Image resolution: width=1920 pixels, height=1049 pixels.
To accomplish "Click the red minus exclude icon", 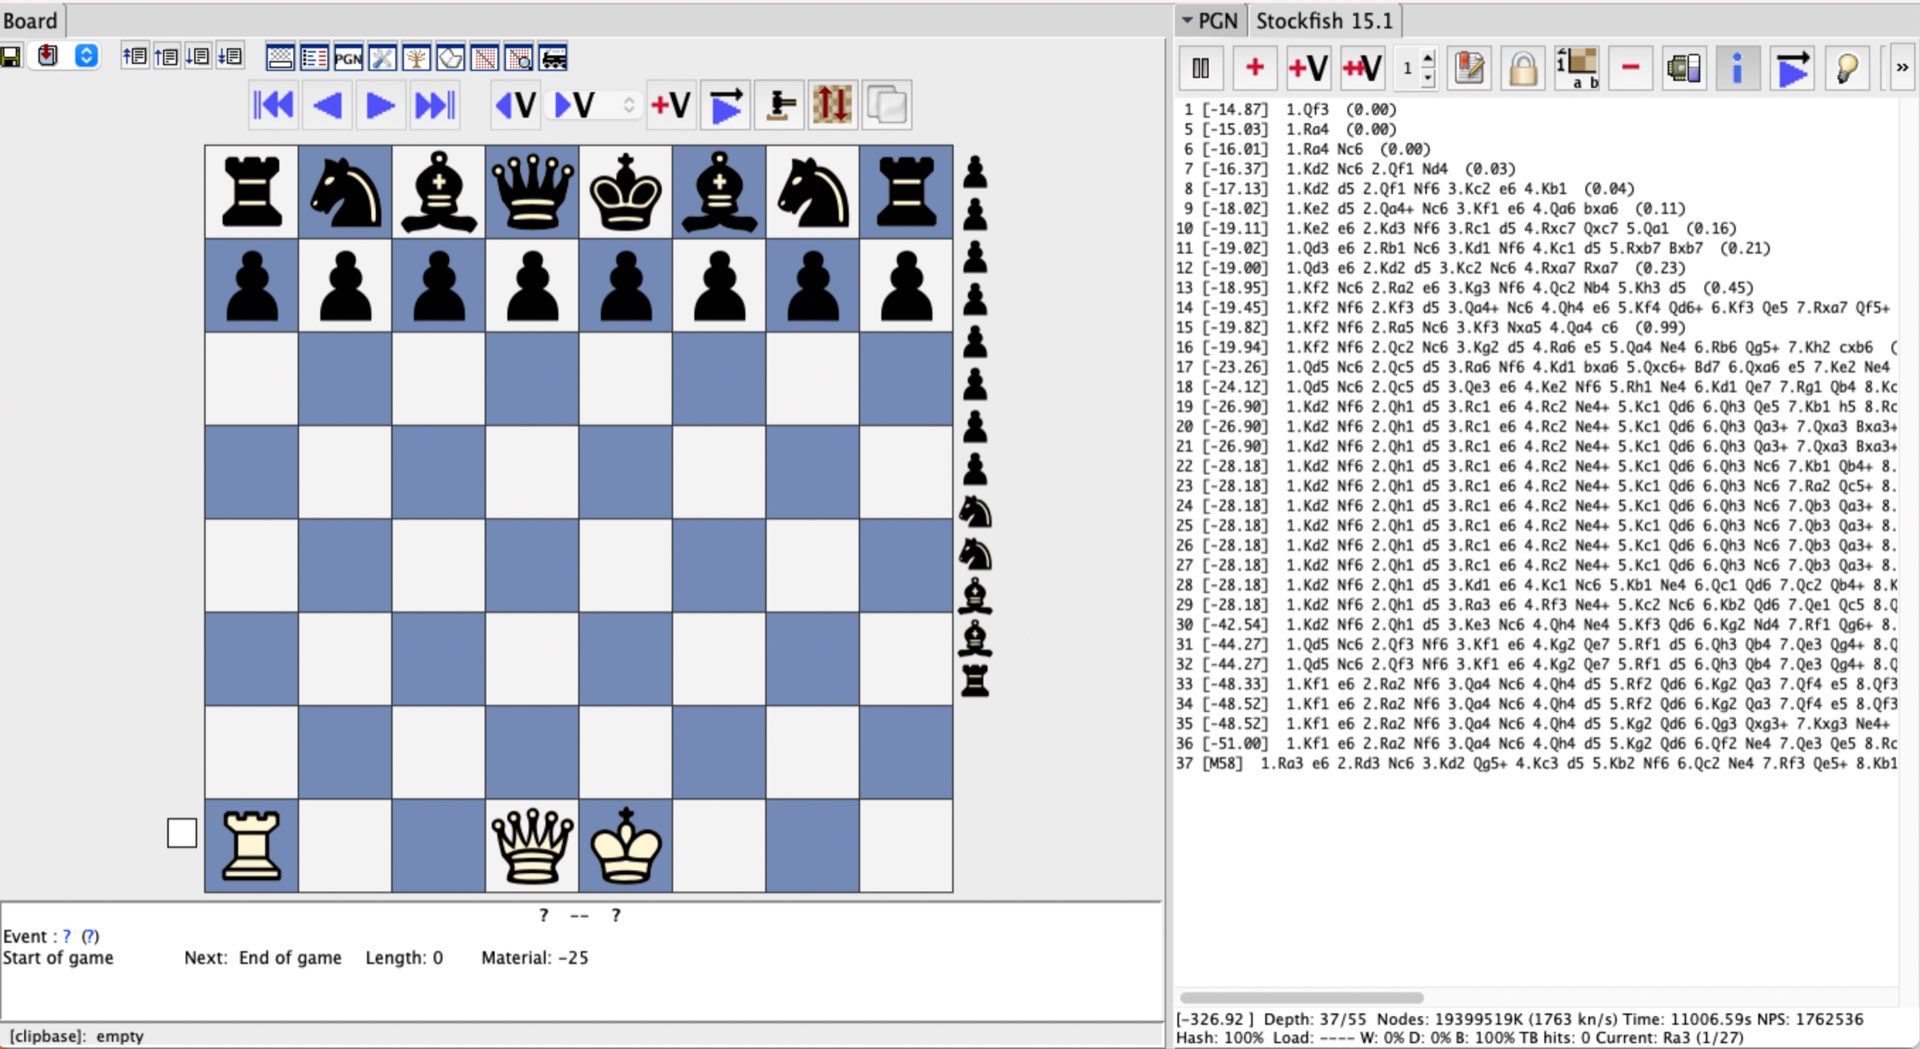I will (1630, 68).
